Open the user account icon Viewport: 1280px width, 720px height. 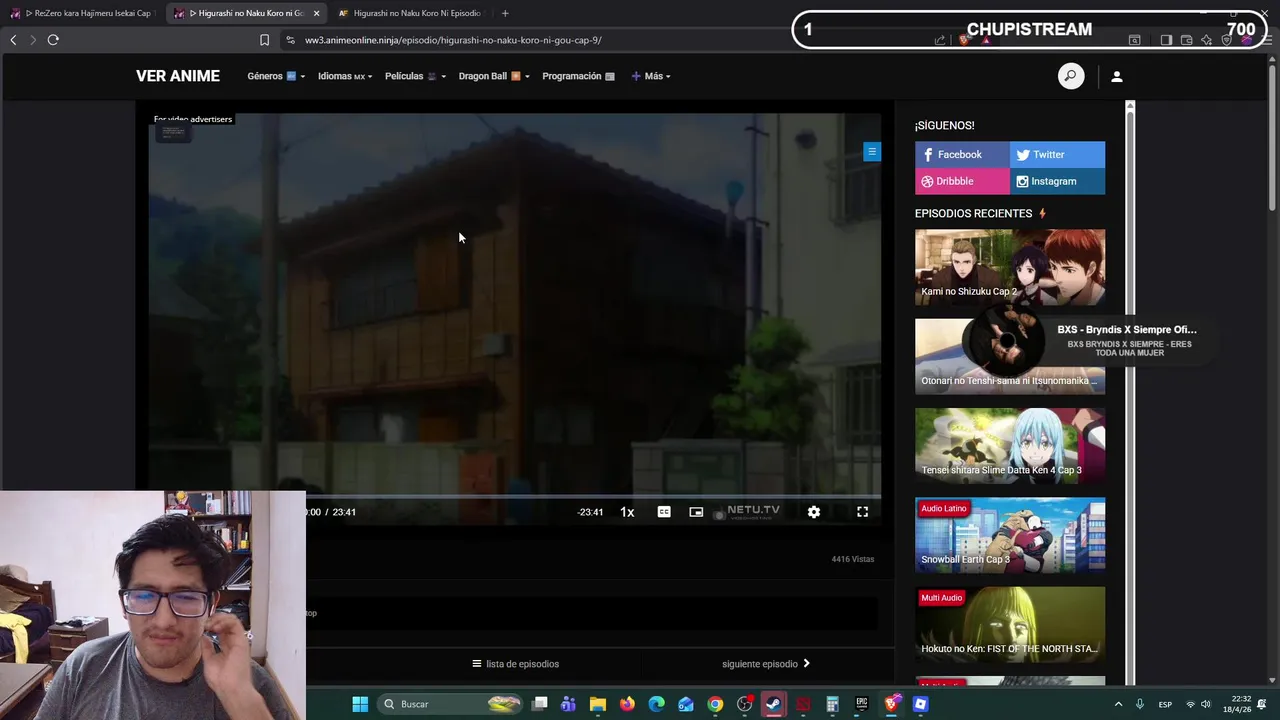(1117, 76)
